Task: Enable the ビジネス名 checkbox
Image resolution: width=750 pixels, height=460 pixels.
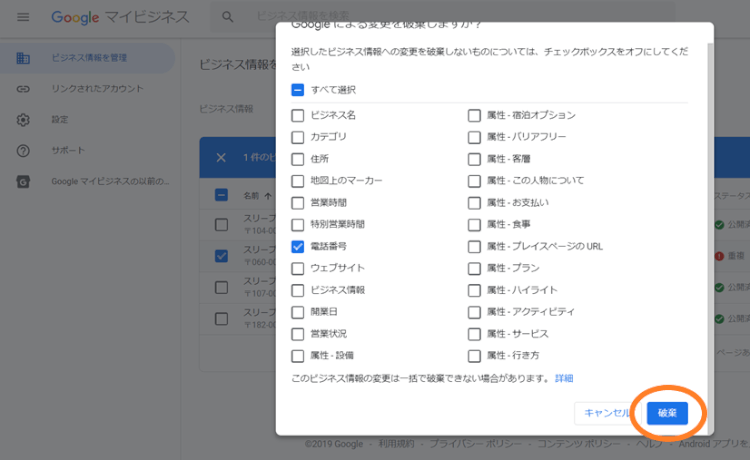Action: click(298, 115)
